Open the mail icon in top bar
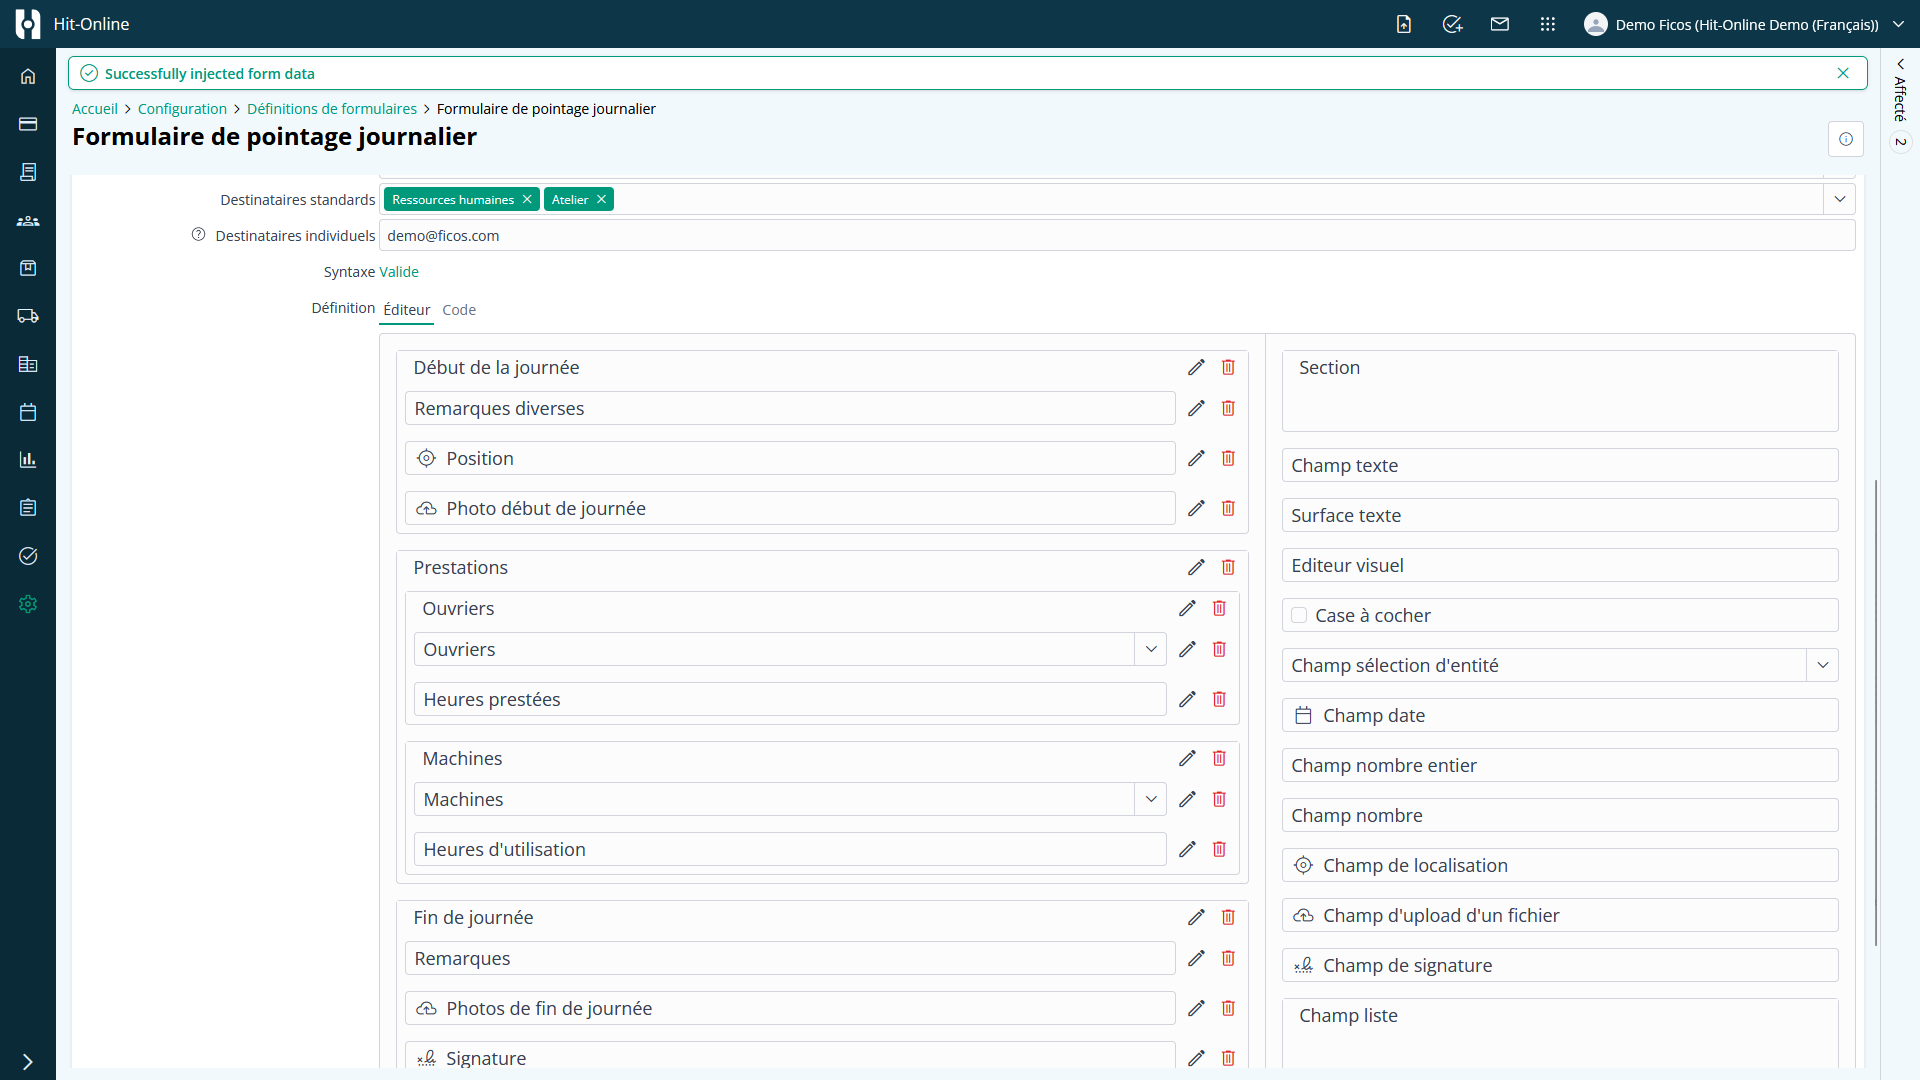Viewport: 1920px width, 1080px height. tap(1500, 24)
